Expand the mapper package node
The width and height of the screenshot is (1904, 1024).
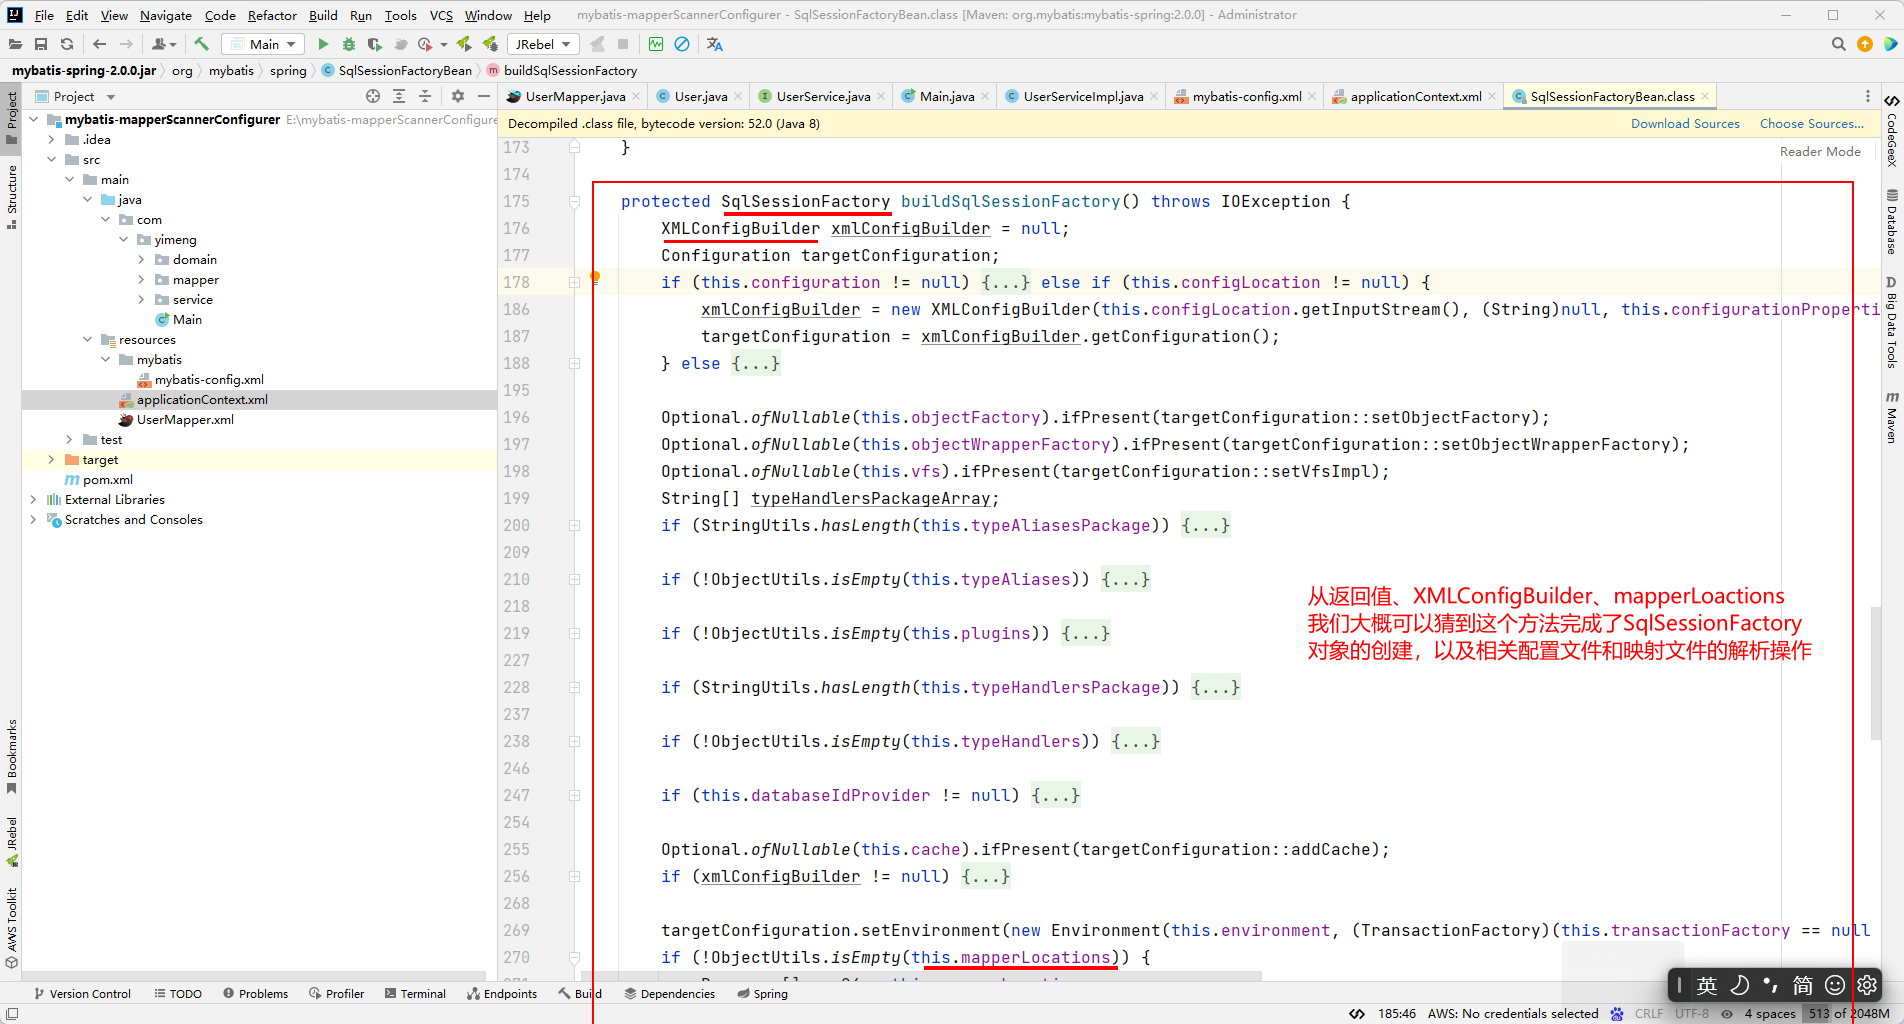141,279
